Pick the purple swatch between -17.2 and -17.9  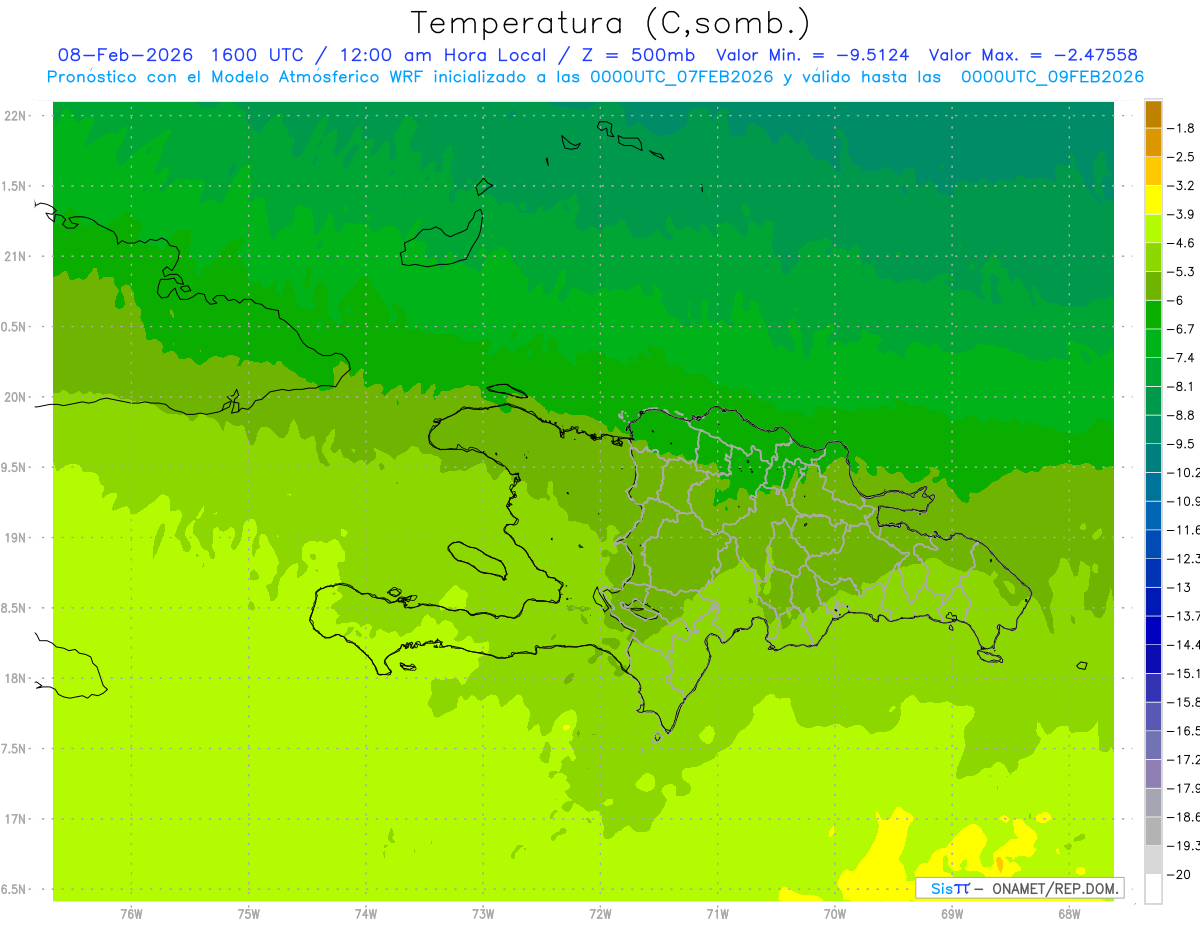1153,774
